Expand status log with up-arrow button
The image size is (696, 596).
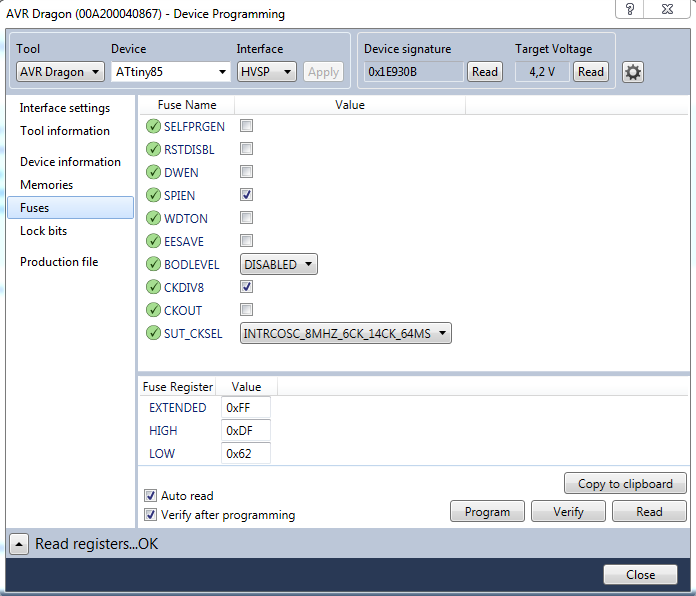pyautogui.click(x=19, y=544)
